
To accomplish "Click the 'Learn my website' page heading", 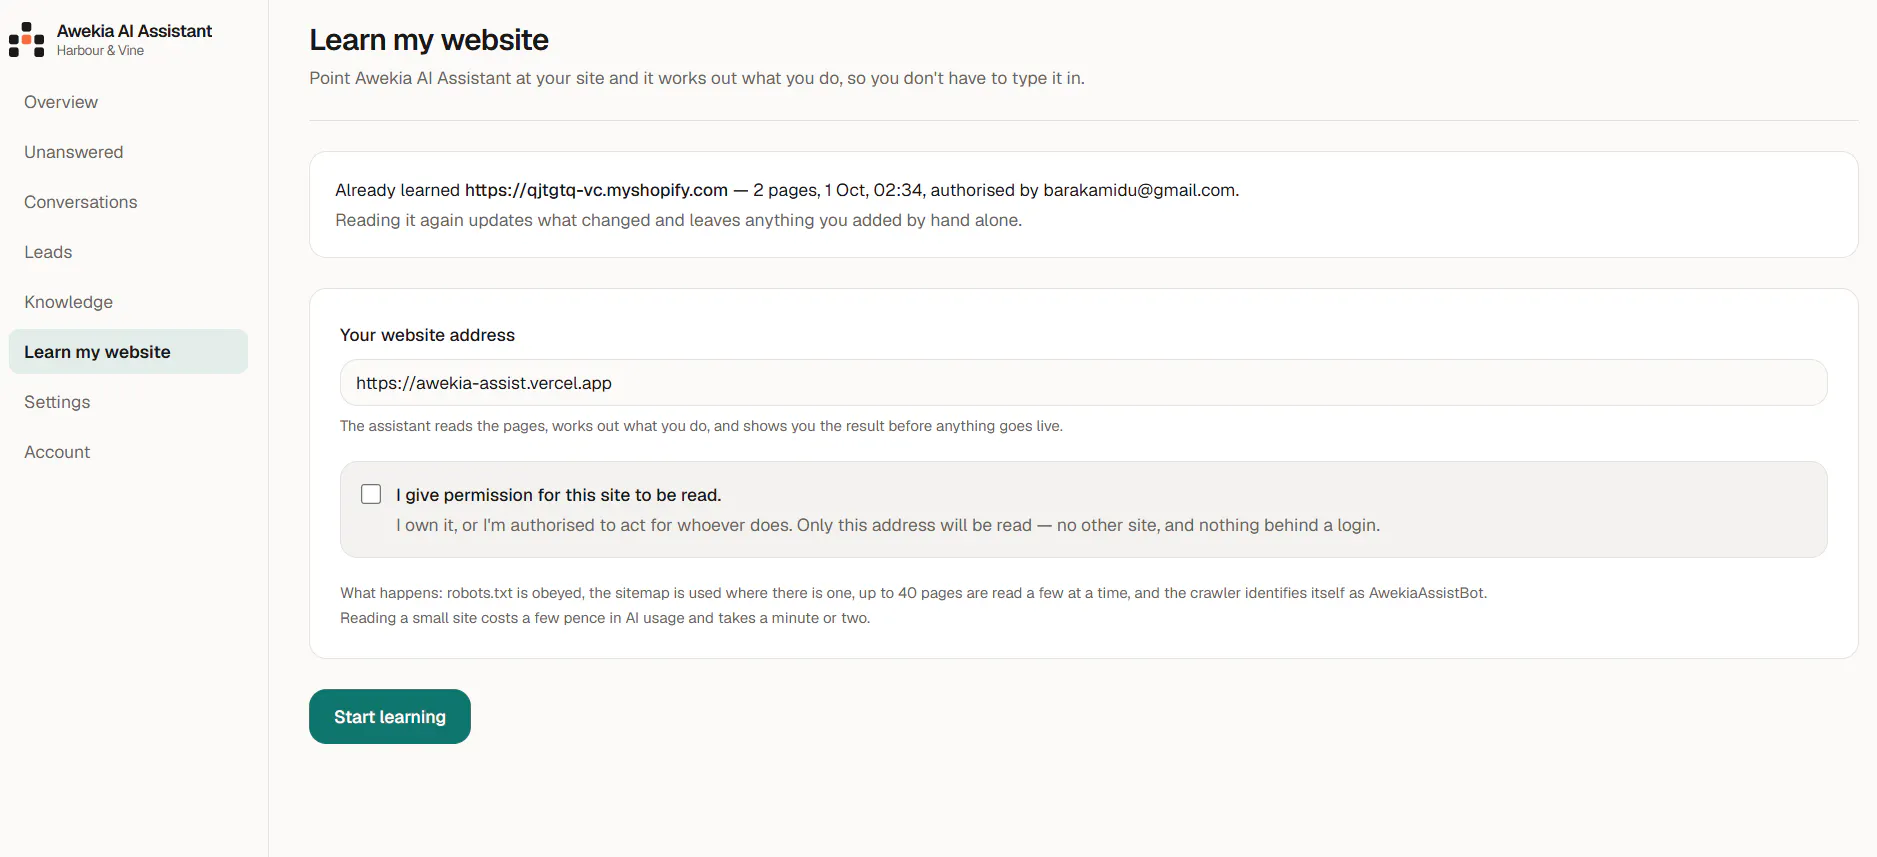I will pyautogui.click(x=429, y=40).
